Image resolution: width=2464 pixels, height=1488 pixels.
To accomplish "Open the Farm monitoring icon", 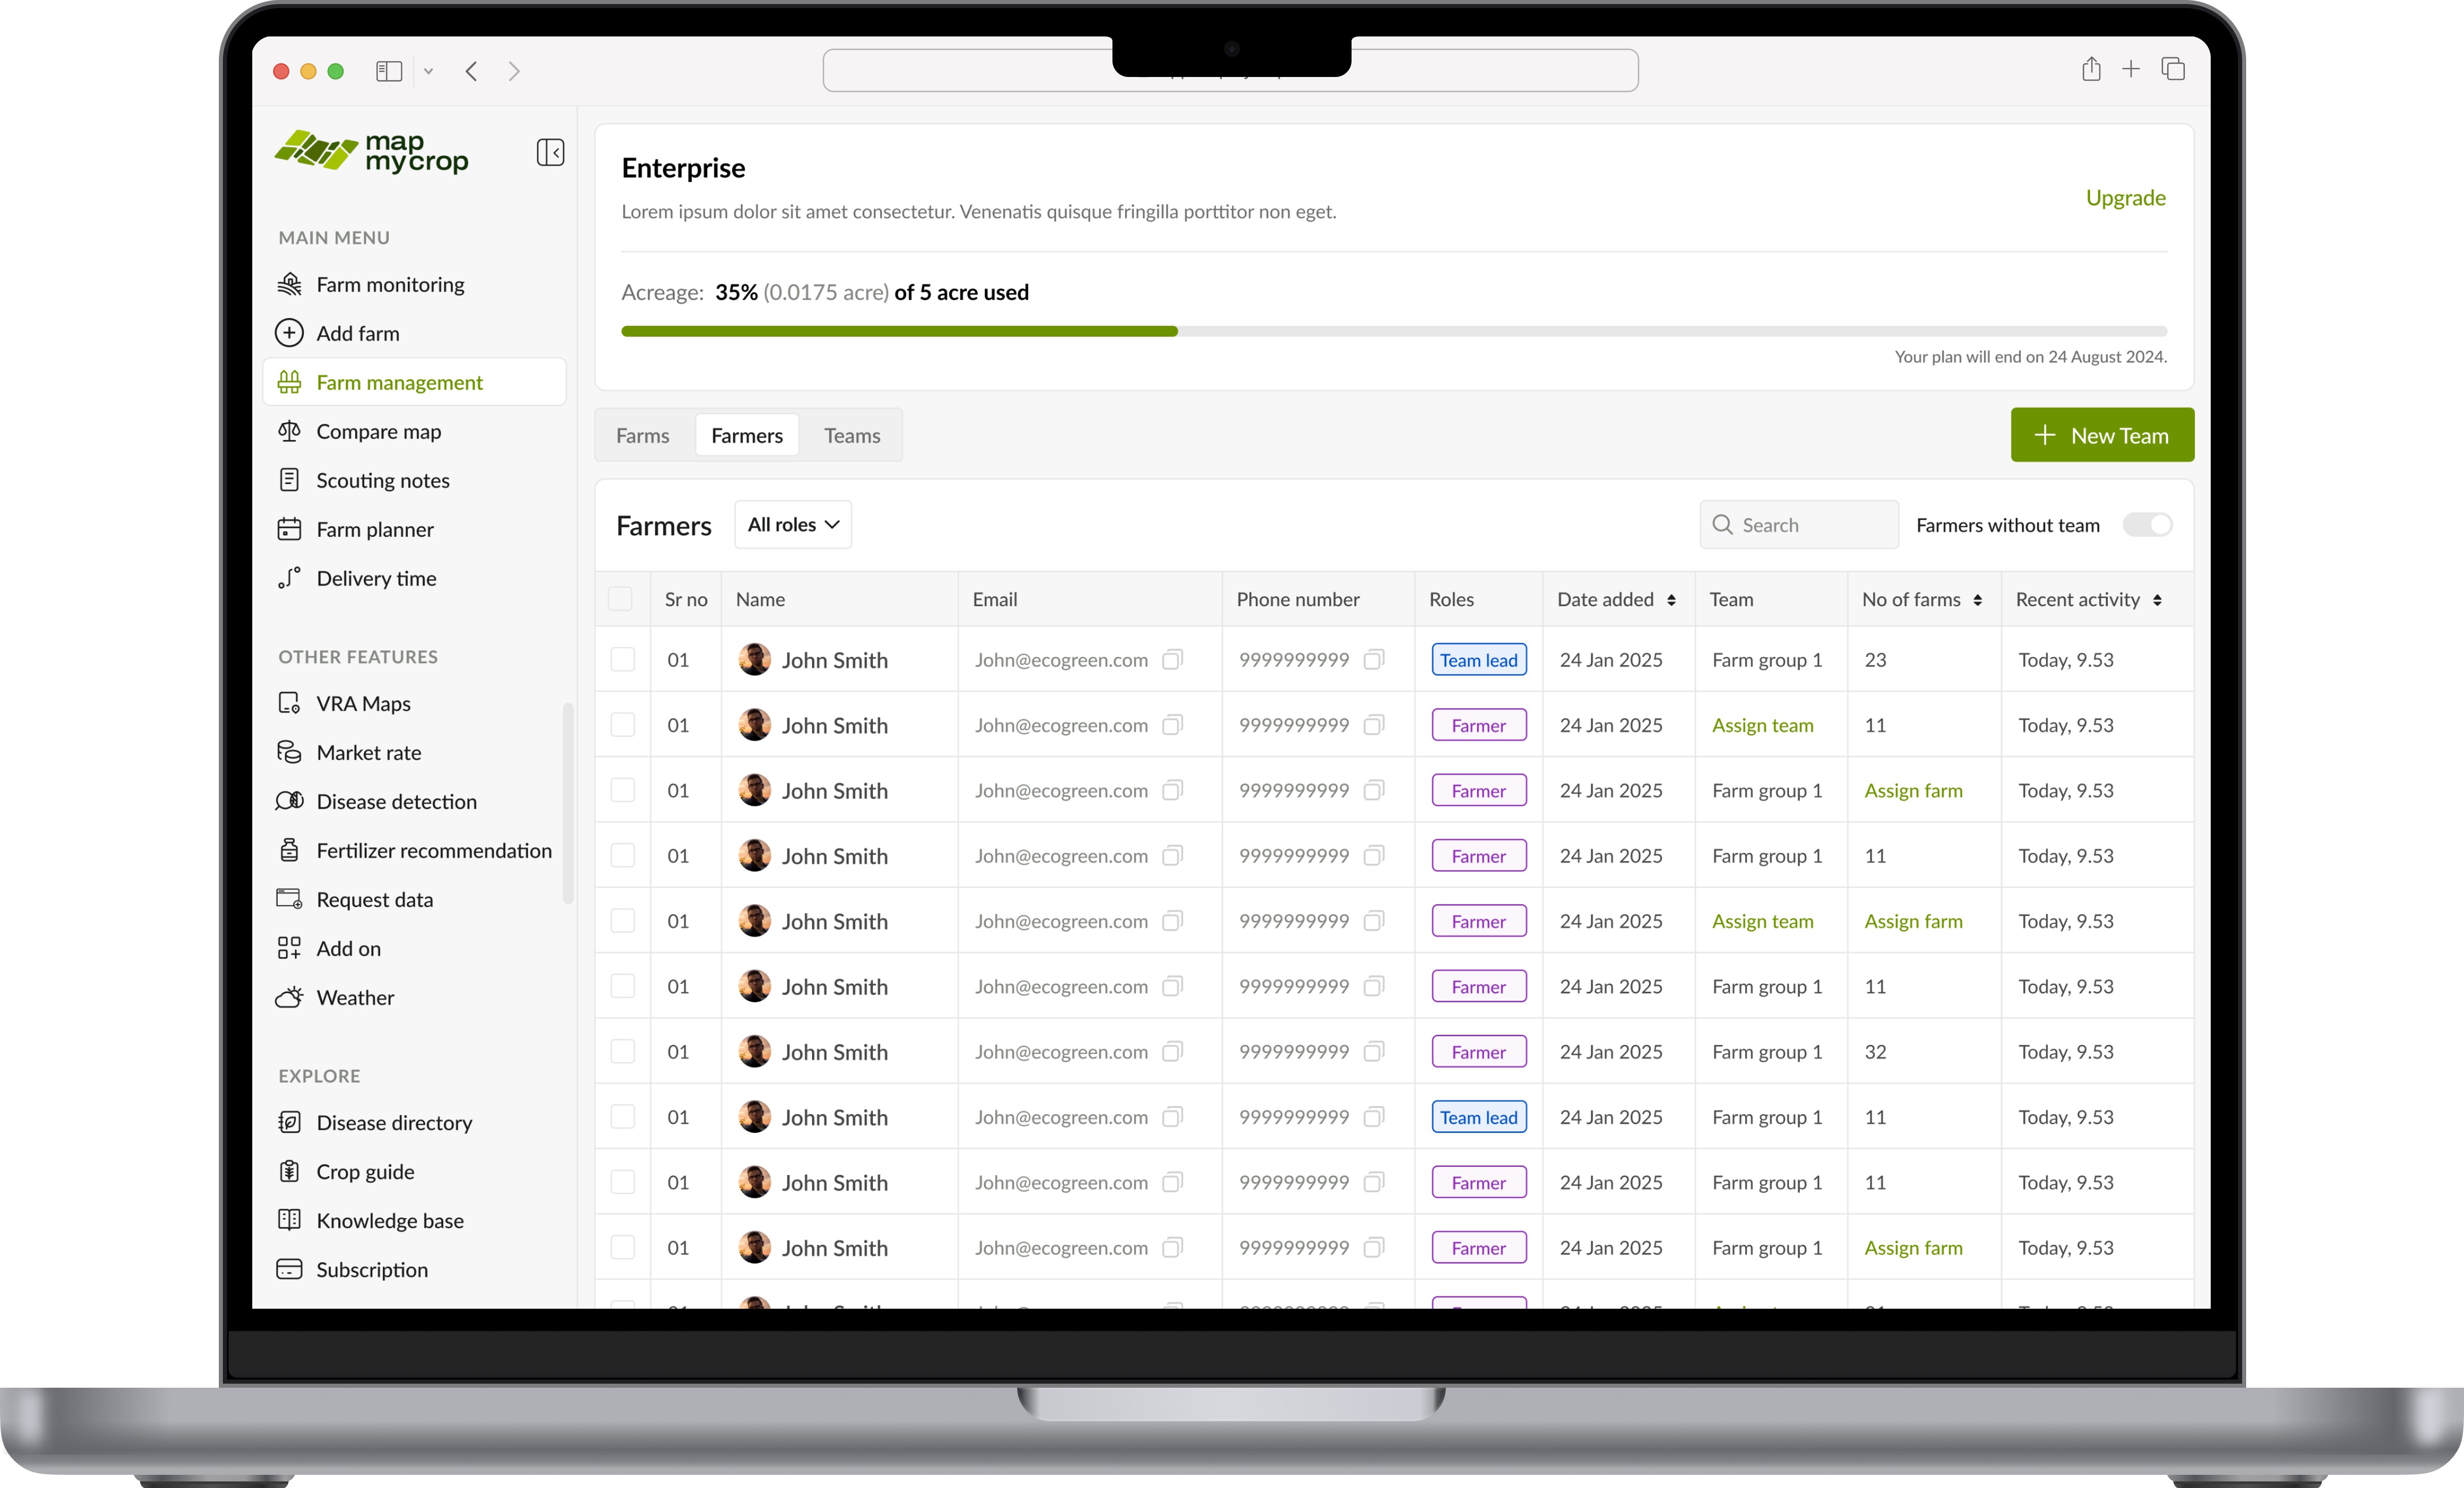I will click(289, 284).
